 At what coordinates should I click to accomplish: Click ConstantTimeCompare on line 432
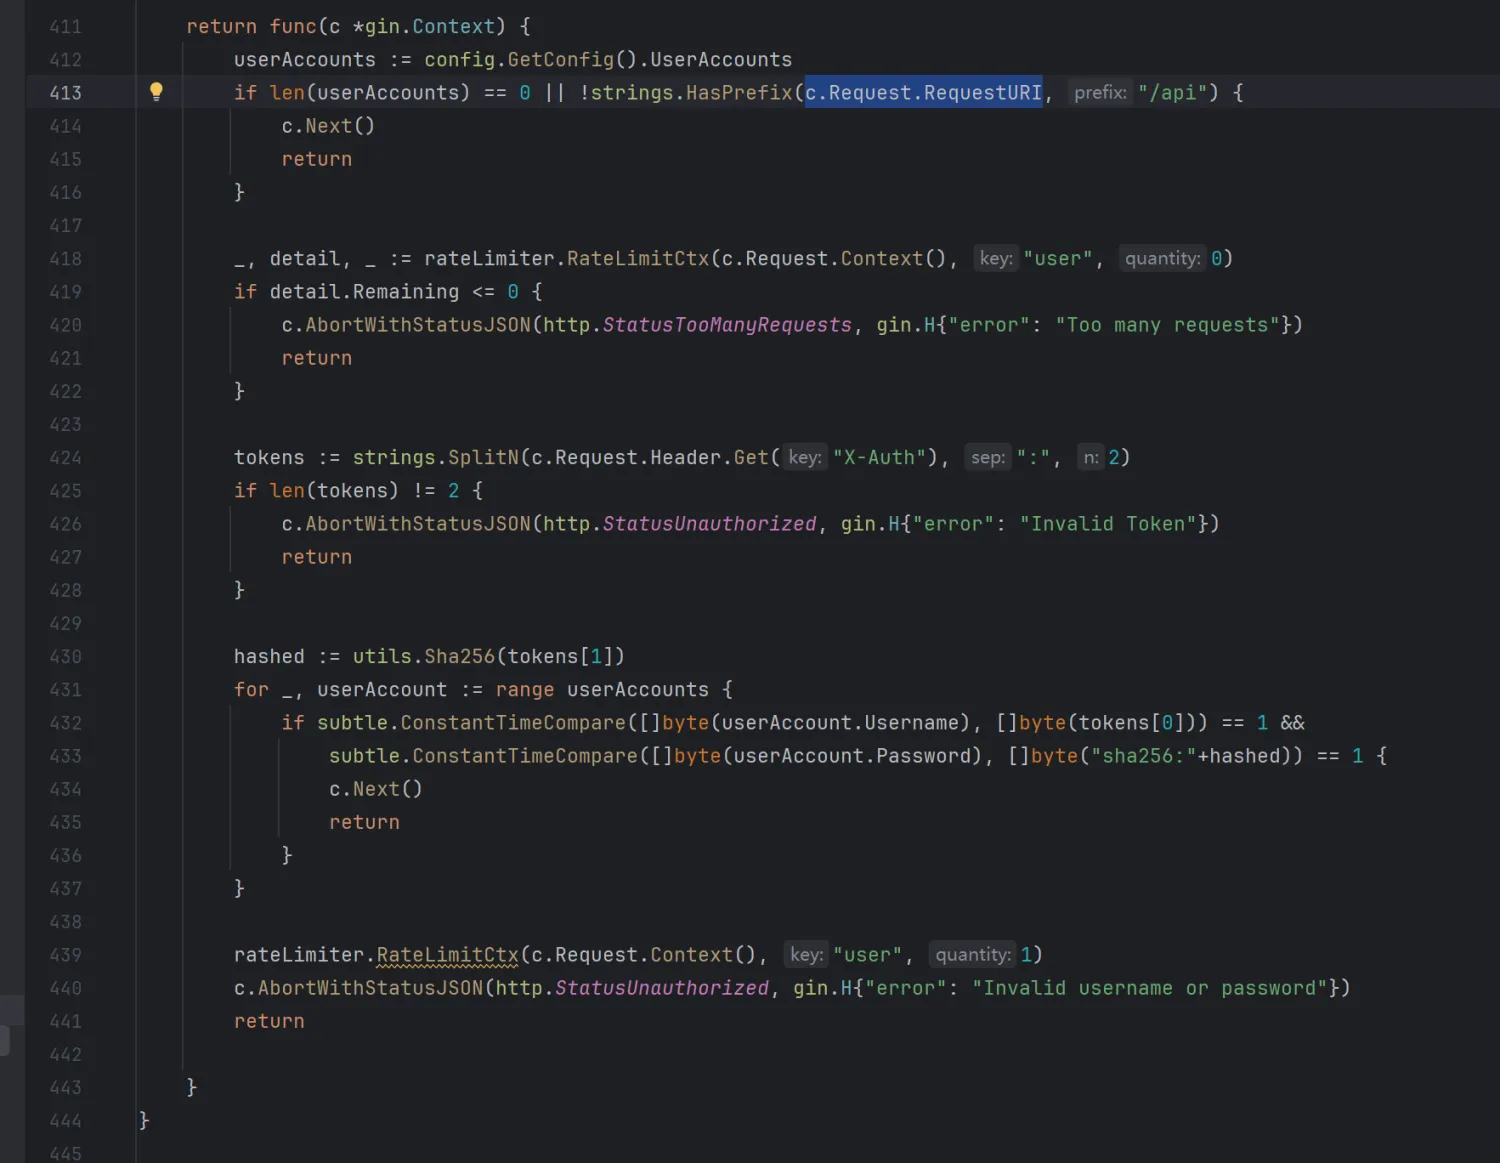tap(513, 723)
